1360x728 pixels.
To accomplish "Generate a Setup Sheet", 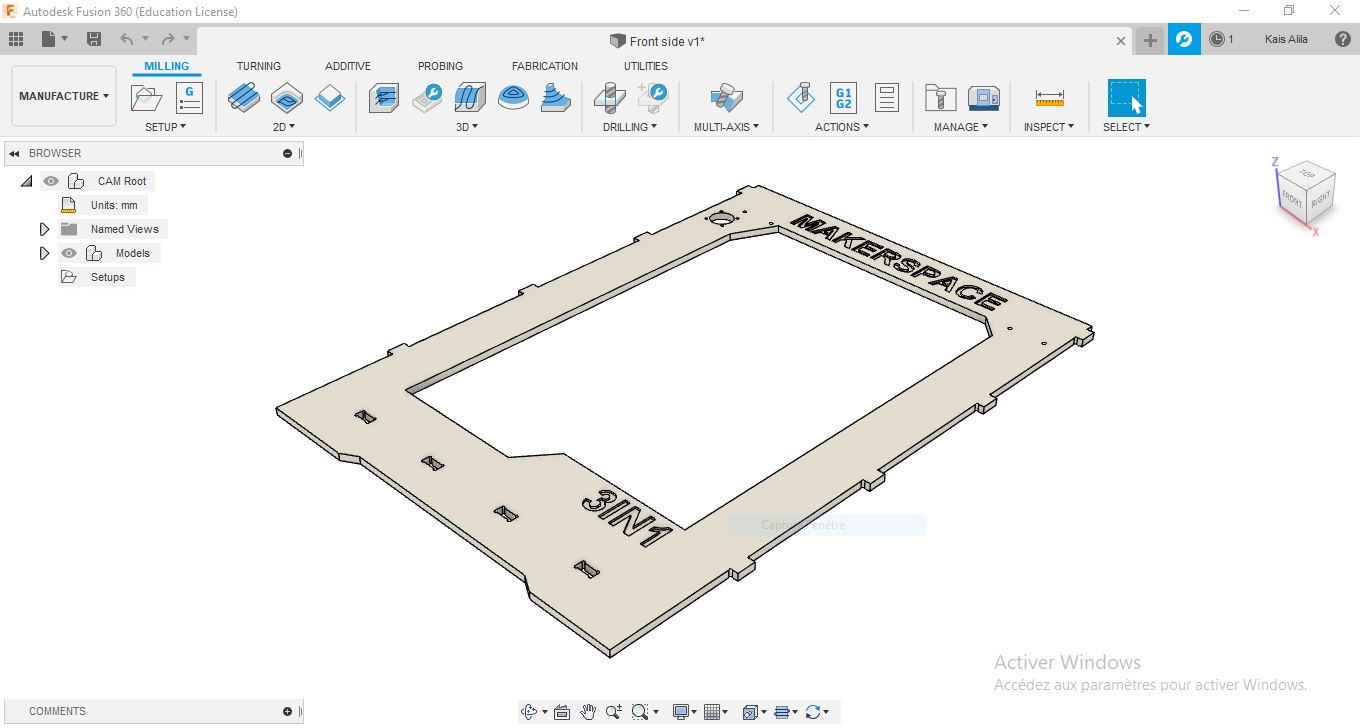I will click(x=886, y=97).
